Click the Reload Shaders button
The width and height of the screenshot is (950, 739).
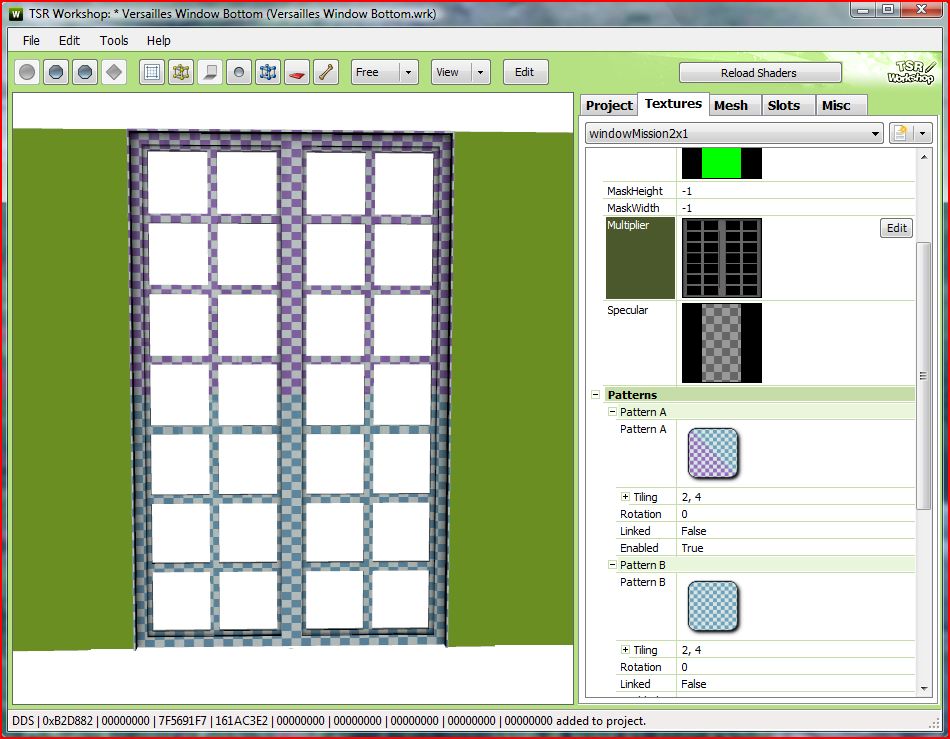760,72
